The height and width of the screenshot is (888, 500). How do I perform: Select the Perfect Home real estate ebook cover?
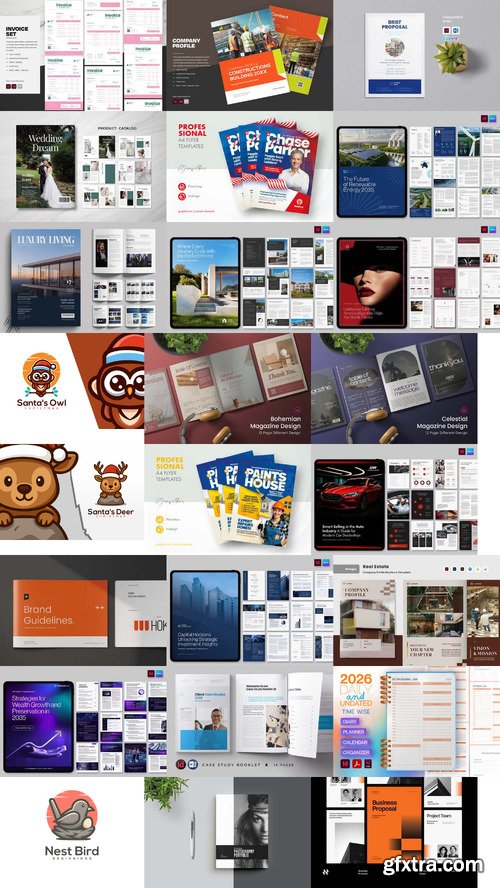coord(205,283)
